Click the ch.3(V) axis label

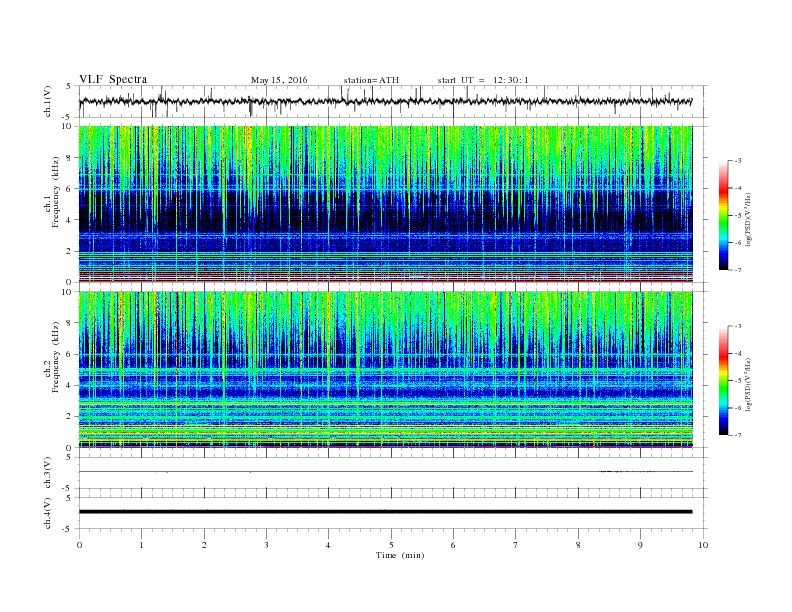coord(48,473)
